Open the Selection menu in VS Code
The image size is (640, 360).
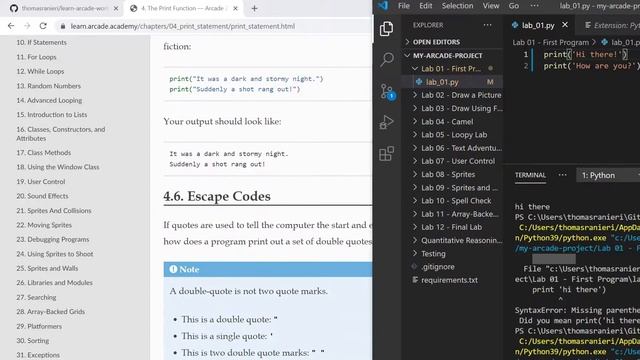point(457,5)
